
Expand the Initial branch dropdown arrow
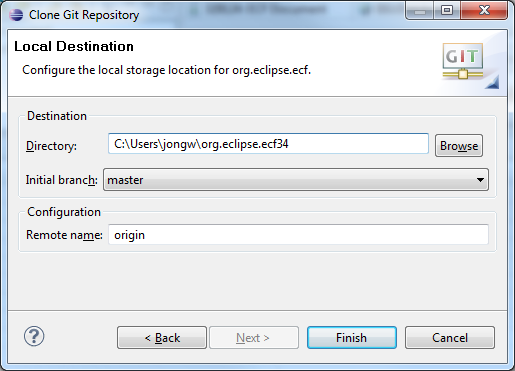click(x=480, y=180)
